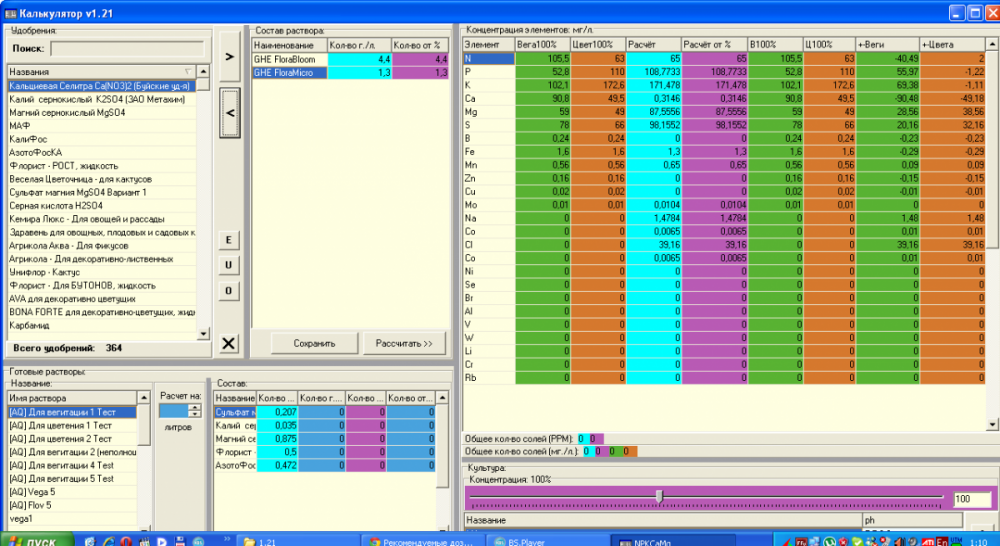Click the X delete button below O
Image resolution: width=1000 pixels, height=546 pixels.
(x=229, y=343)
